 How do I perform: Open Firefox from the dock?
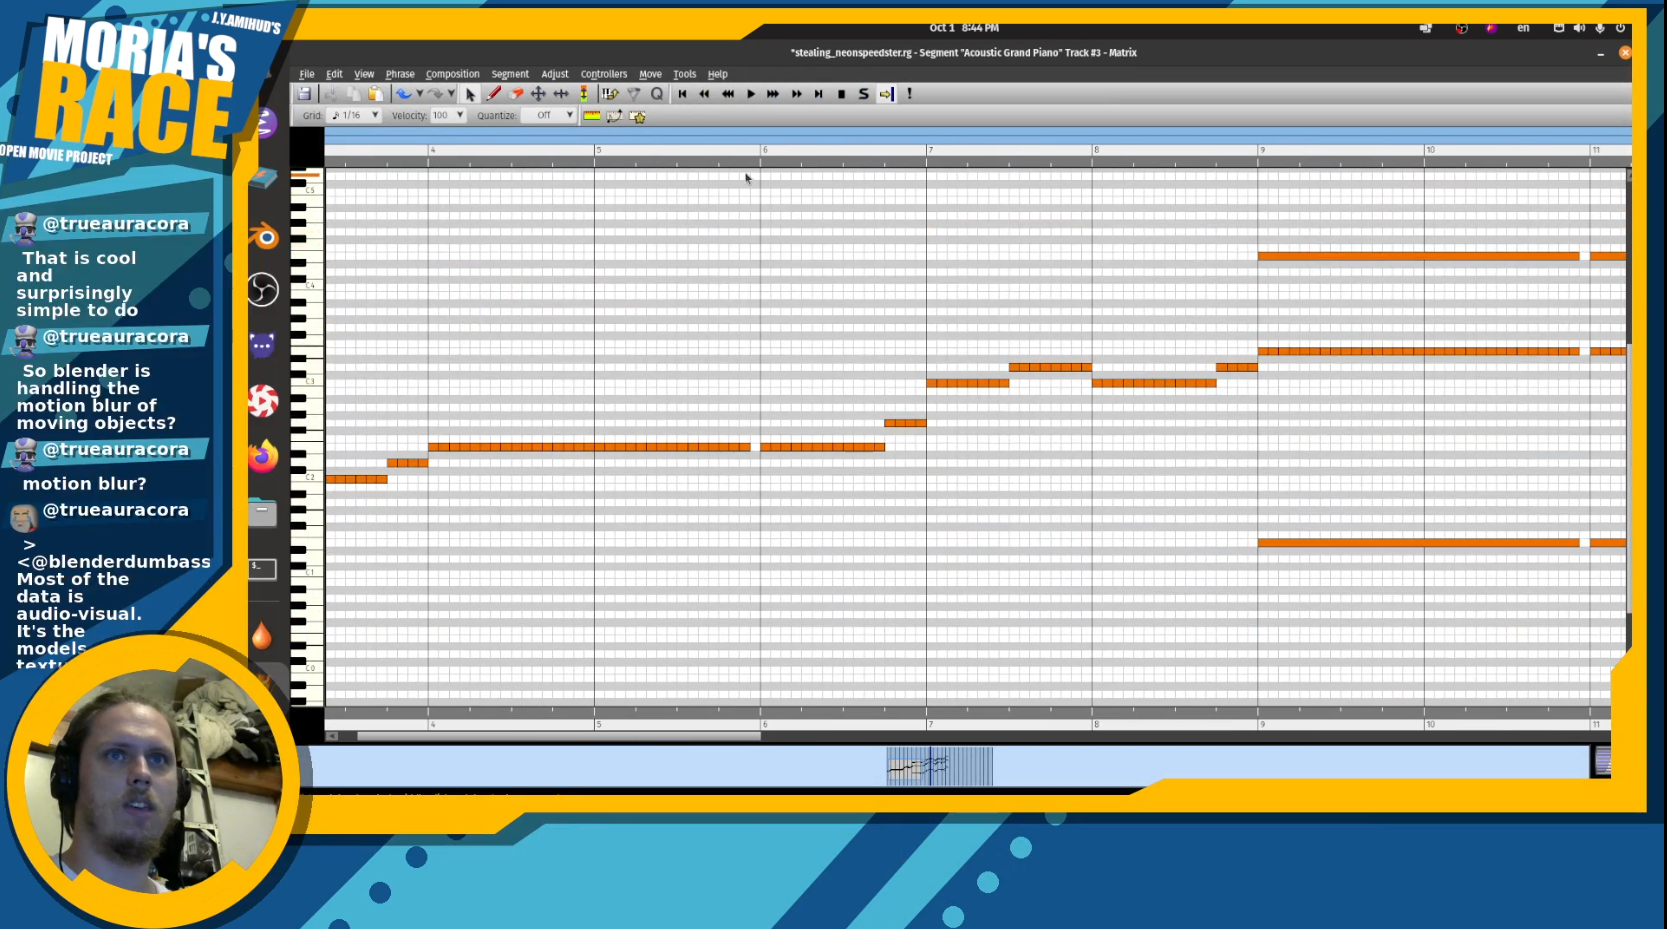pyautogui.click(x=263, y=456)
